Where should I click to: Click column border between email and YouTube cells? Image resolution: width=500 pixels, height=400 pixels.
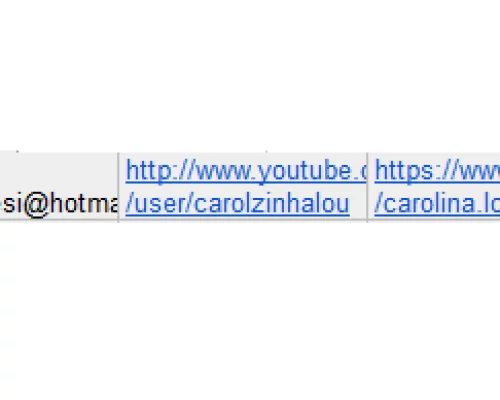coord(118,187)
